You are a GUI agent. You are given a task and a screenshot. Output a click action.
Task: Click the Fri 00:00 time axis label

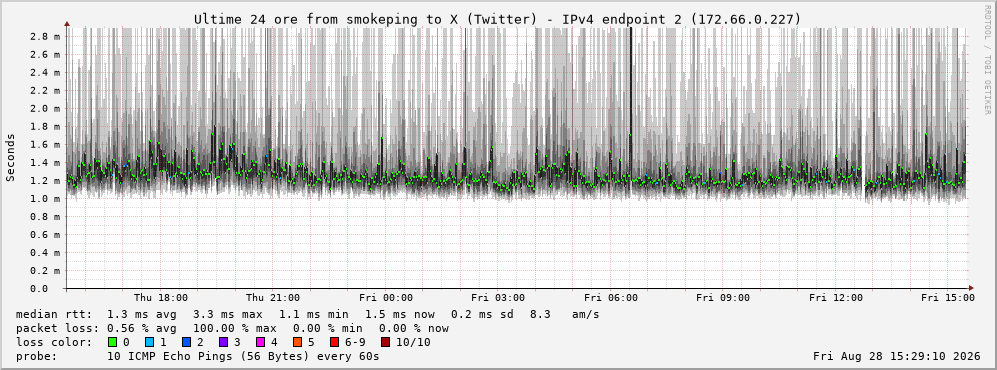point(386,298)
